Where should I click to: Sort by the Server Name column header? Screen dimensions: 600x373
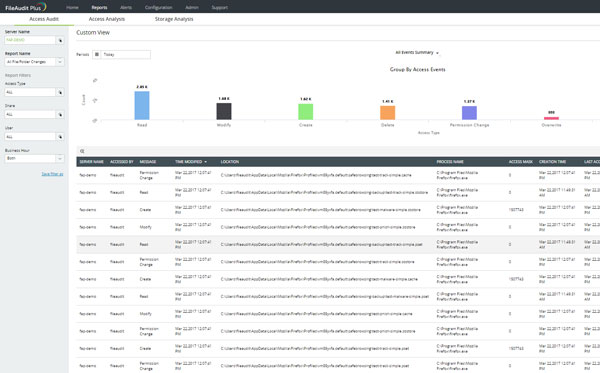(91, 162)
